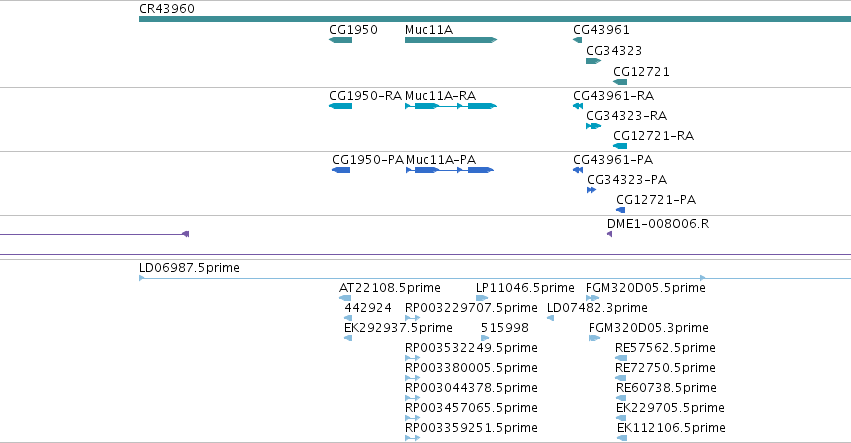Select the RE57562.5prime EST glyph
This screenshot has width=851, height=443.
tap(621, 358)
